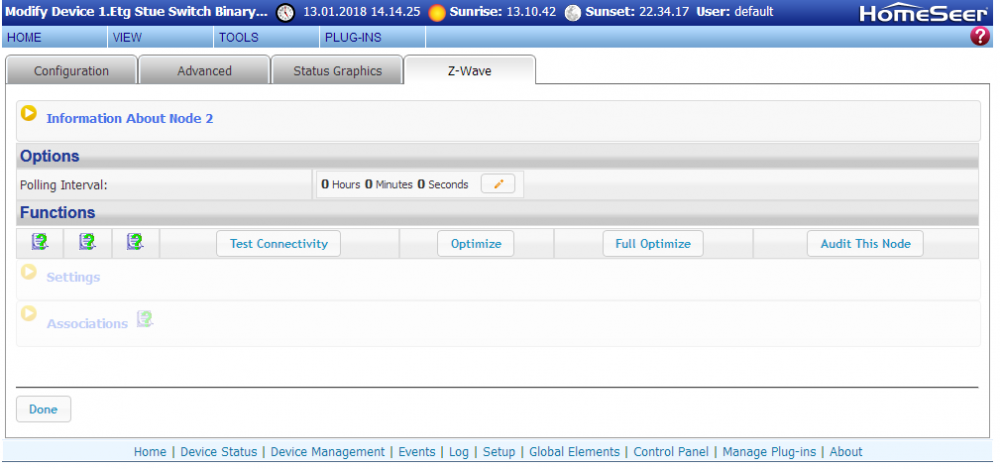Viewport: 1000px width, 469px height.
Task: Follow the Device Management footer link
Action: click(327, 452)
